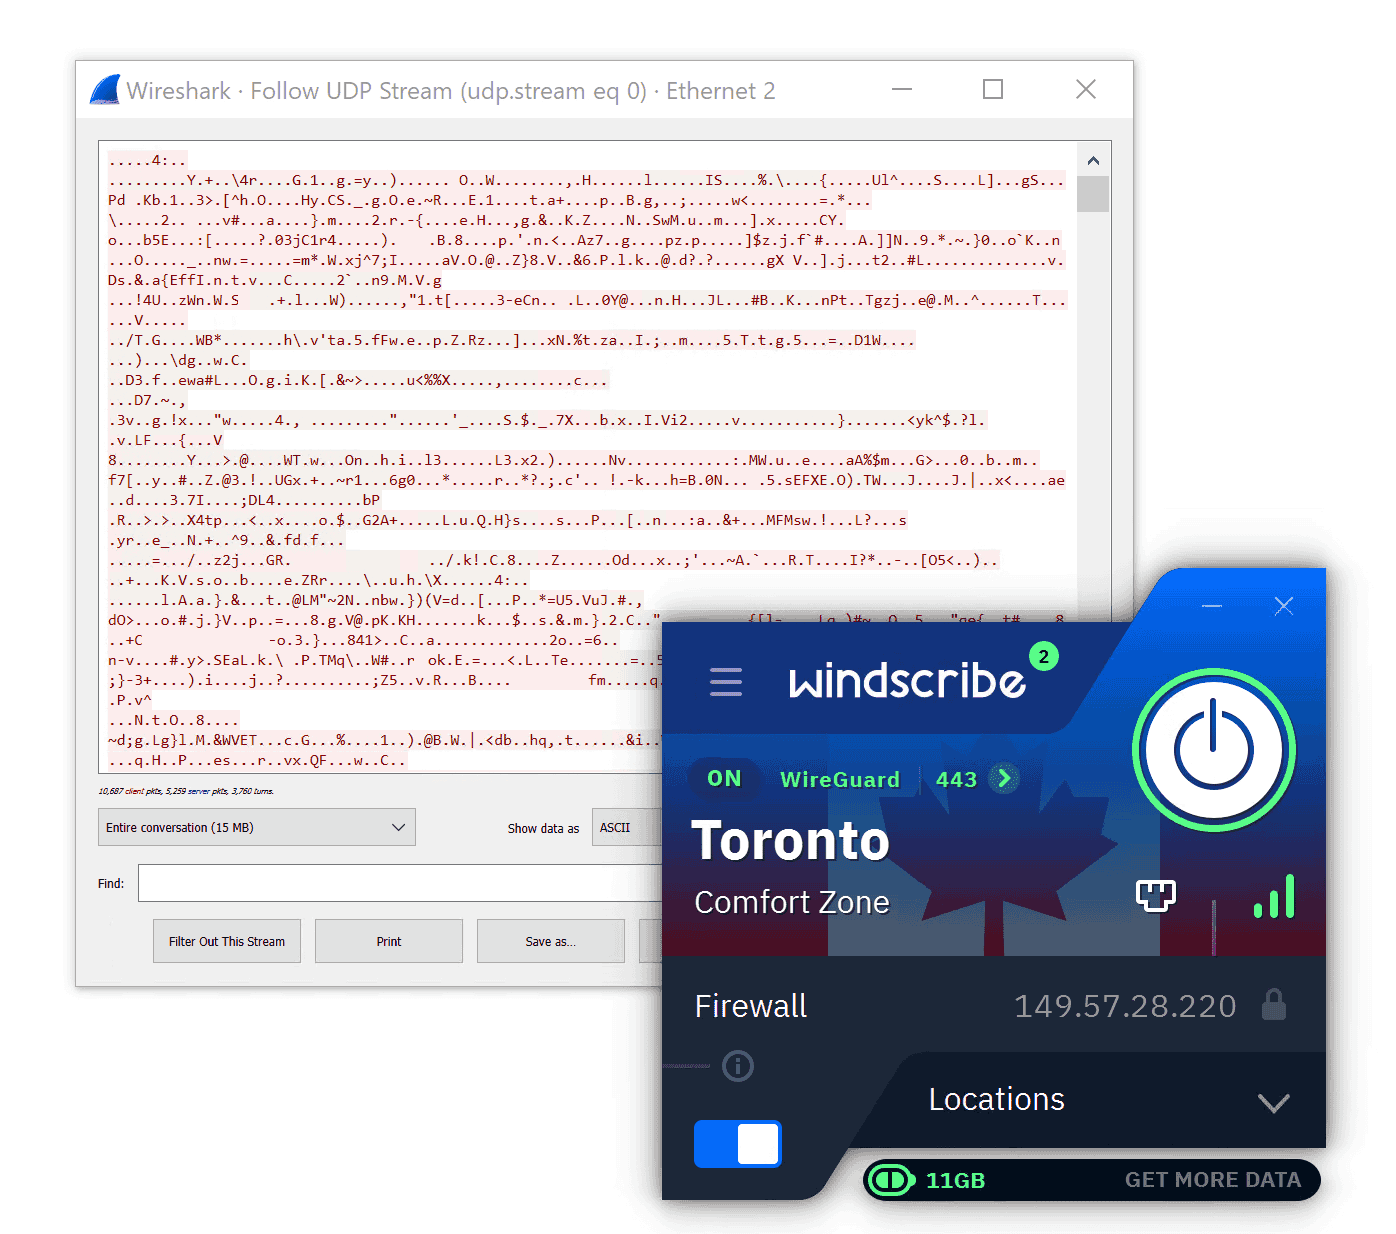Click the Wireshark shark fin icon
Image resolution: width=1396 pixels, height=1234 pixels.
(105, 90)
